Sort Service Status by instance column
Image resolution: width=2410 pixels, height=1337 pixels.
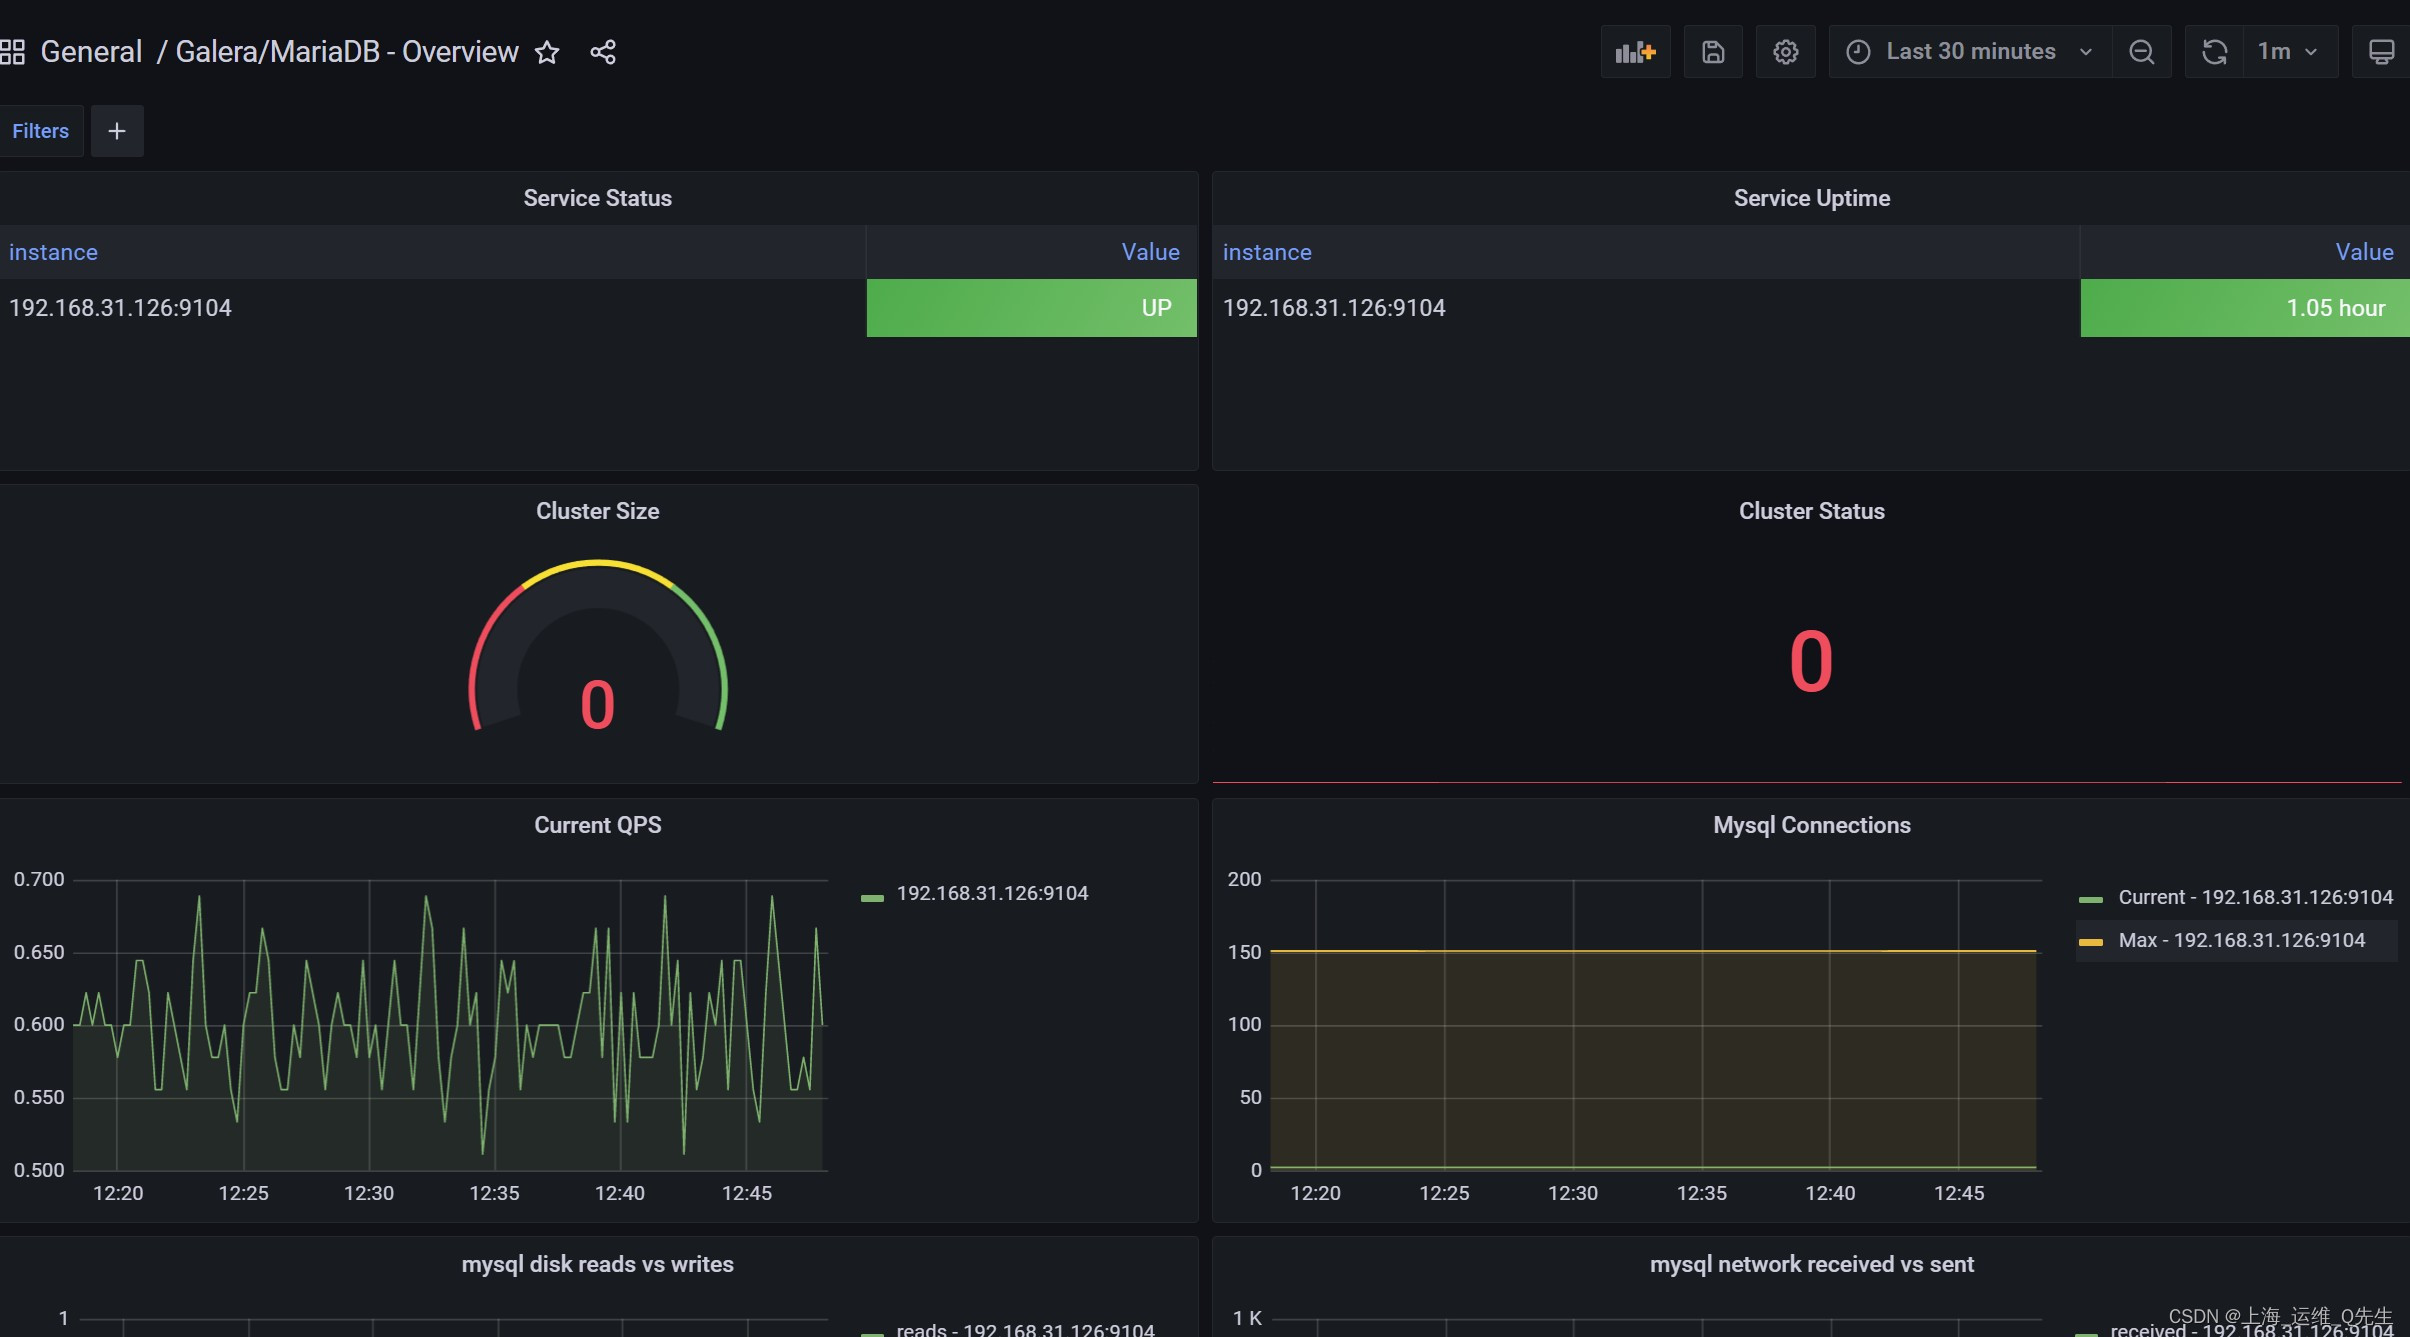tap(53, 252)
